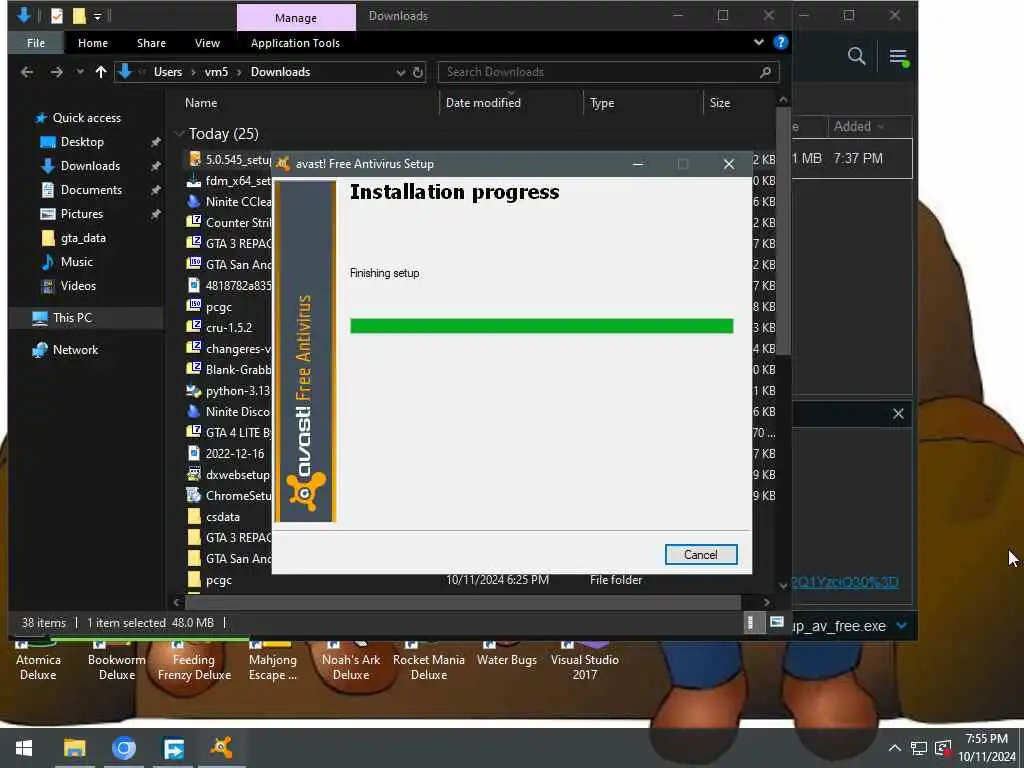
Task: Select the Ninite Discord file icon
Action: coord(194,411)
